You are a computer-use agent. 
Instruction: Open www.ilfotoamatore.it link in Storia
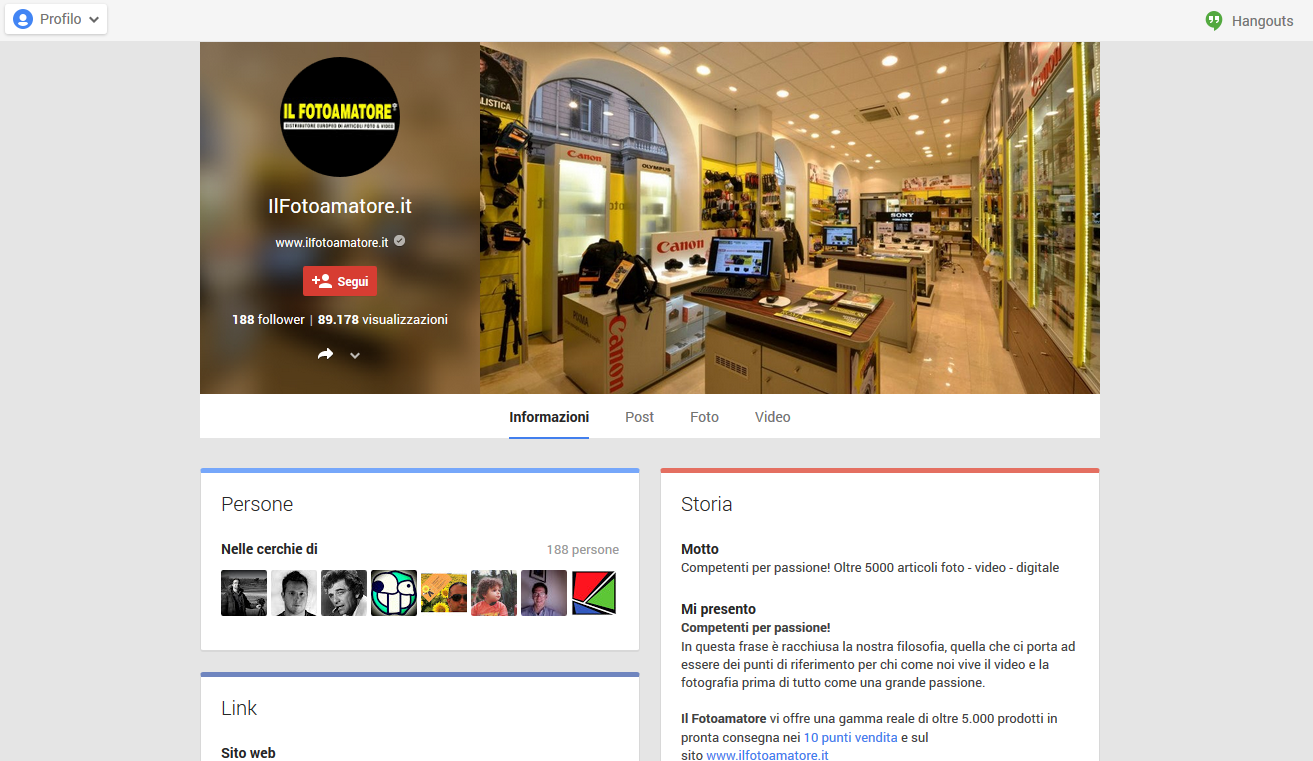click(767, 755)
